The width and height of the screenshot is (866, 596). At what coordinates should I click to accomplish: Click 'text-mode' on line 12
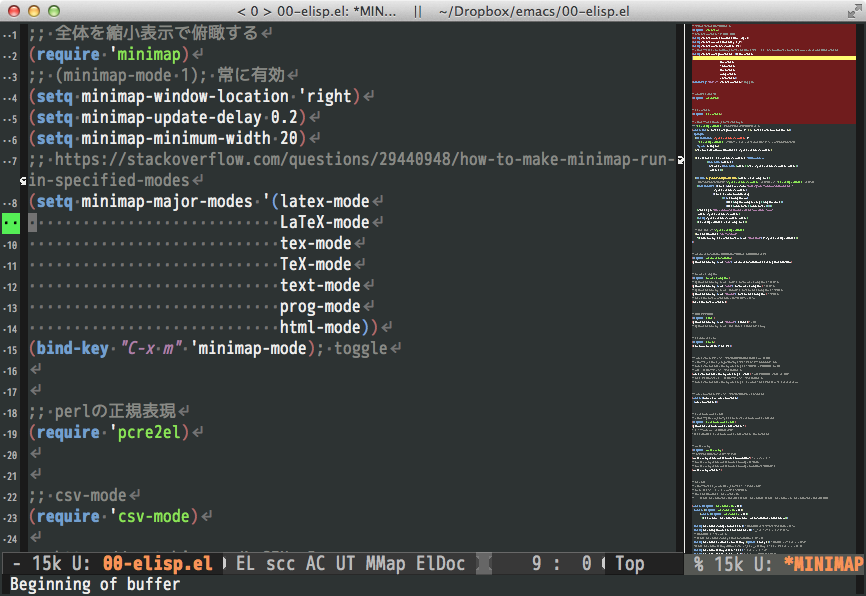click(x=320, y=286)
